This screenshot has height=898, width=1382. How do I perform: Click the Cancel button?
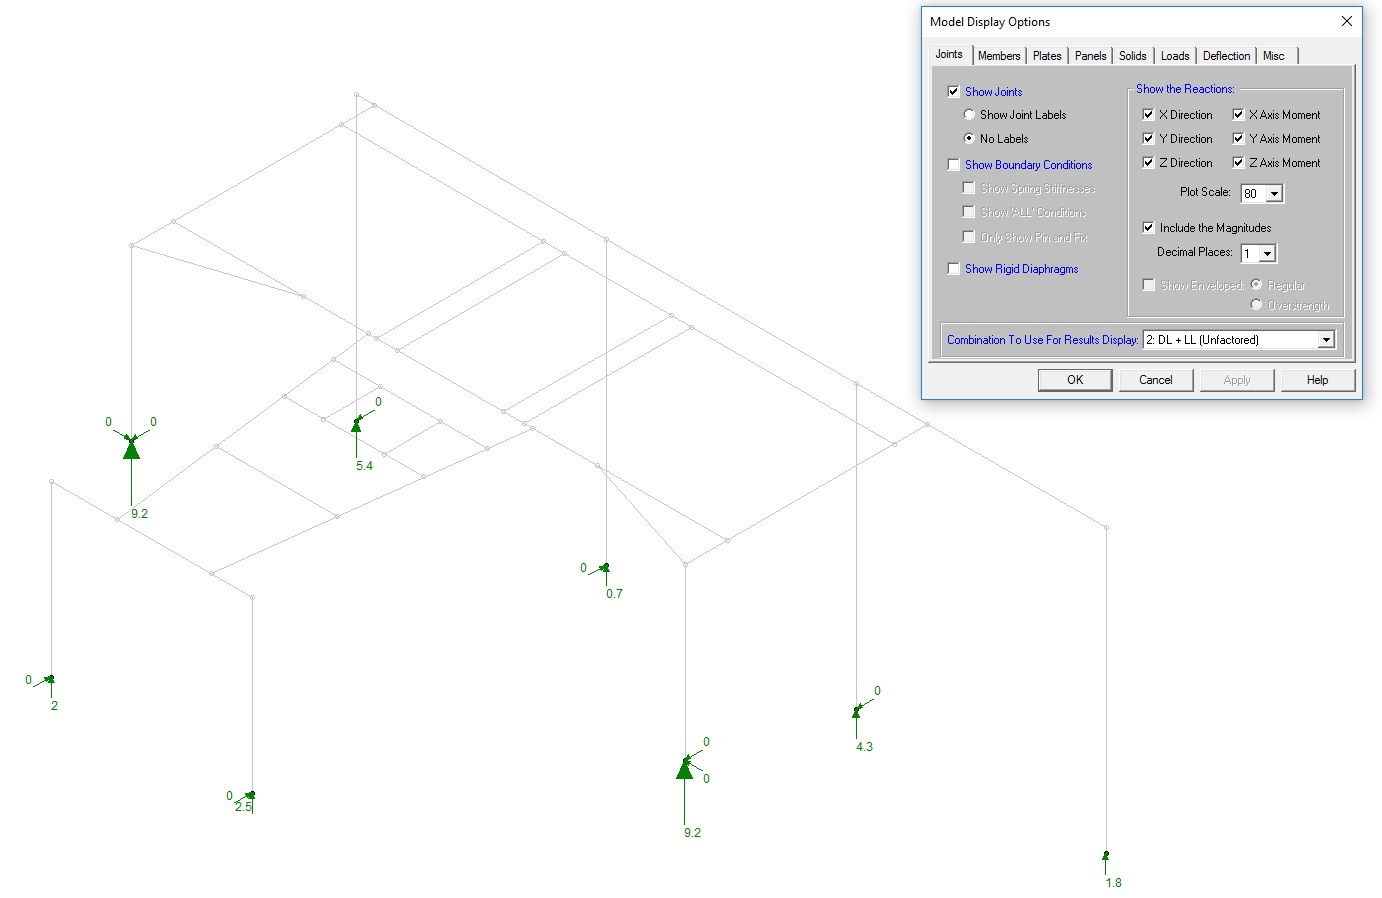point(1155,380)
